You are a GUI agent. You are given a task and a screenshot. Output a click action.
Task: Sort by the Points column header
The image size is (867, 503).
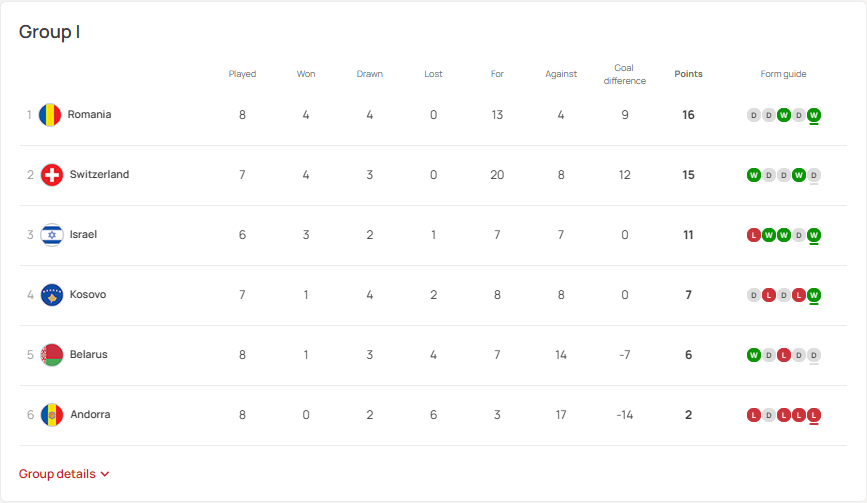point(688,74)
